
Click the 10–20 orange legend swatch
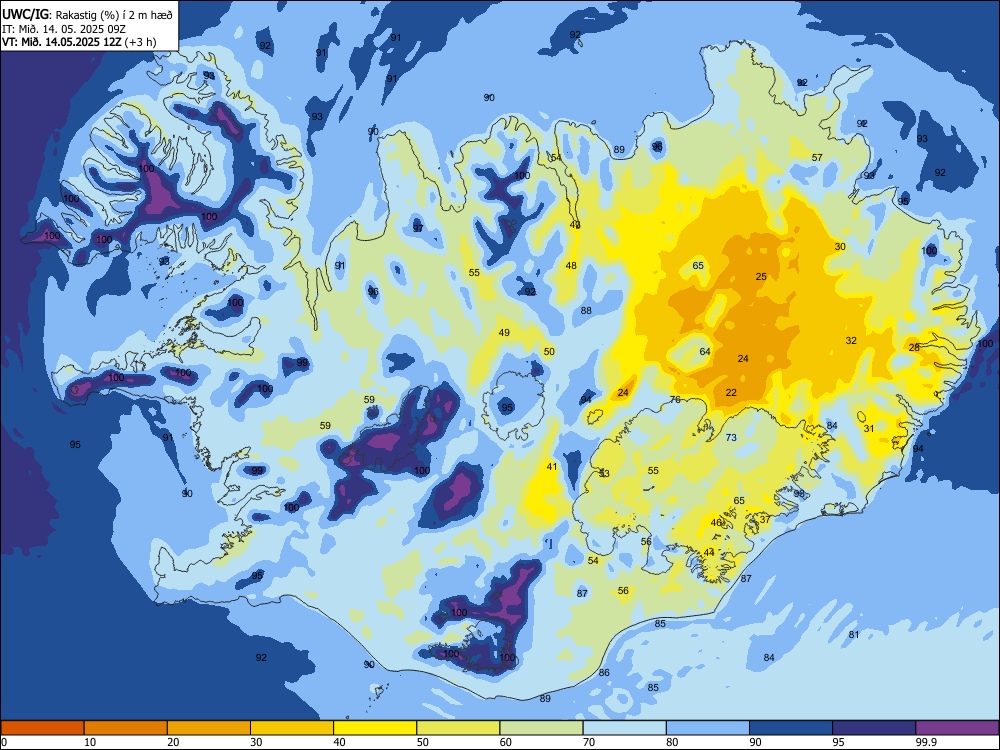click(x=126, y=728)
